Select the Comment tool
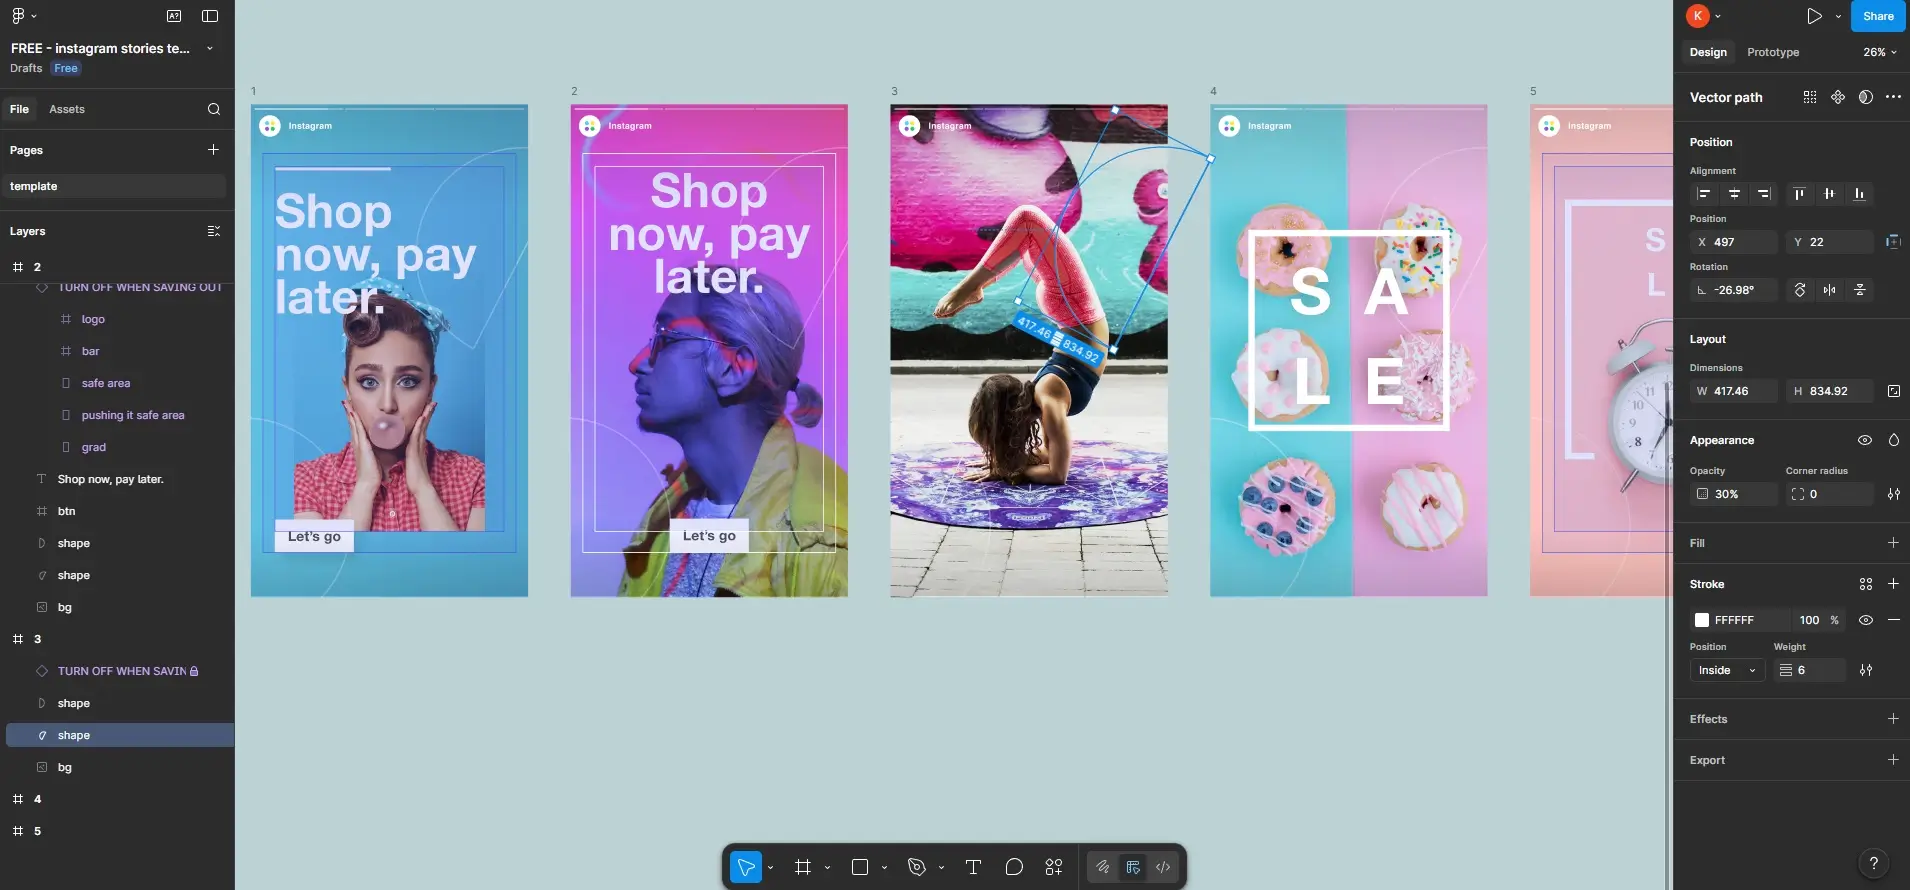Screen dimensions: 1910x890 point(1014,867)
